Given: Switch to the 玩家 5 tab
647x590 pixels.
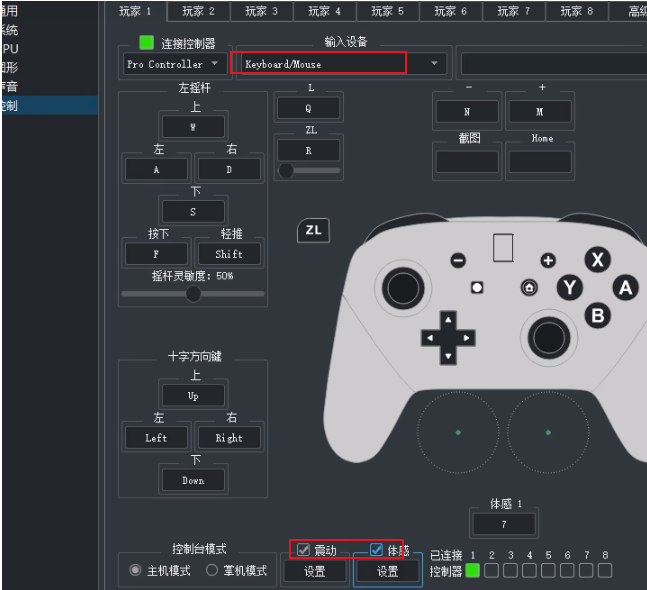Looking at the screenshot, I should coord(387,11).
